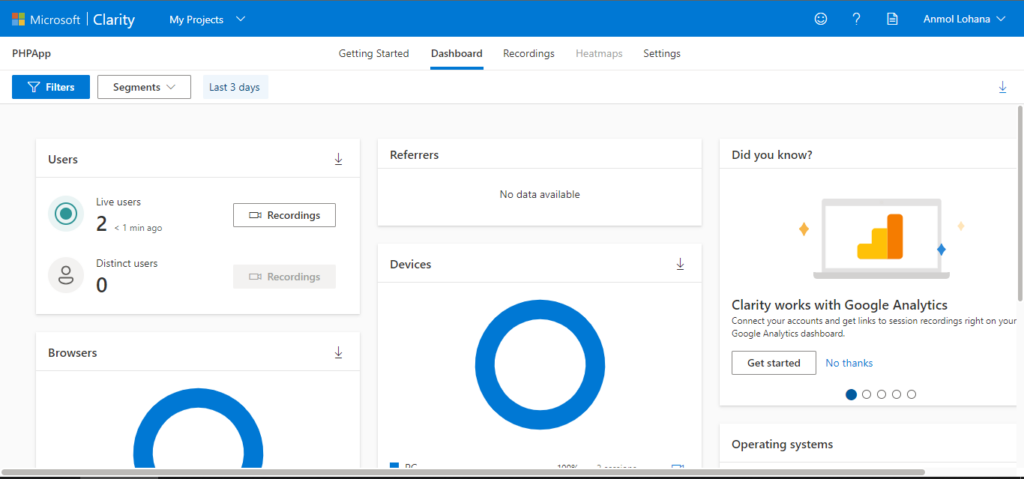1024x479 pixels.
Task: Download the Users card data
Action: tap(338, 159)
